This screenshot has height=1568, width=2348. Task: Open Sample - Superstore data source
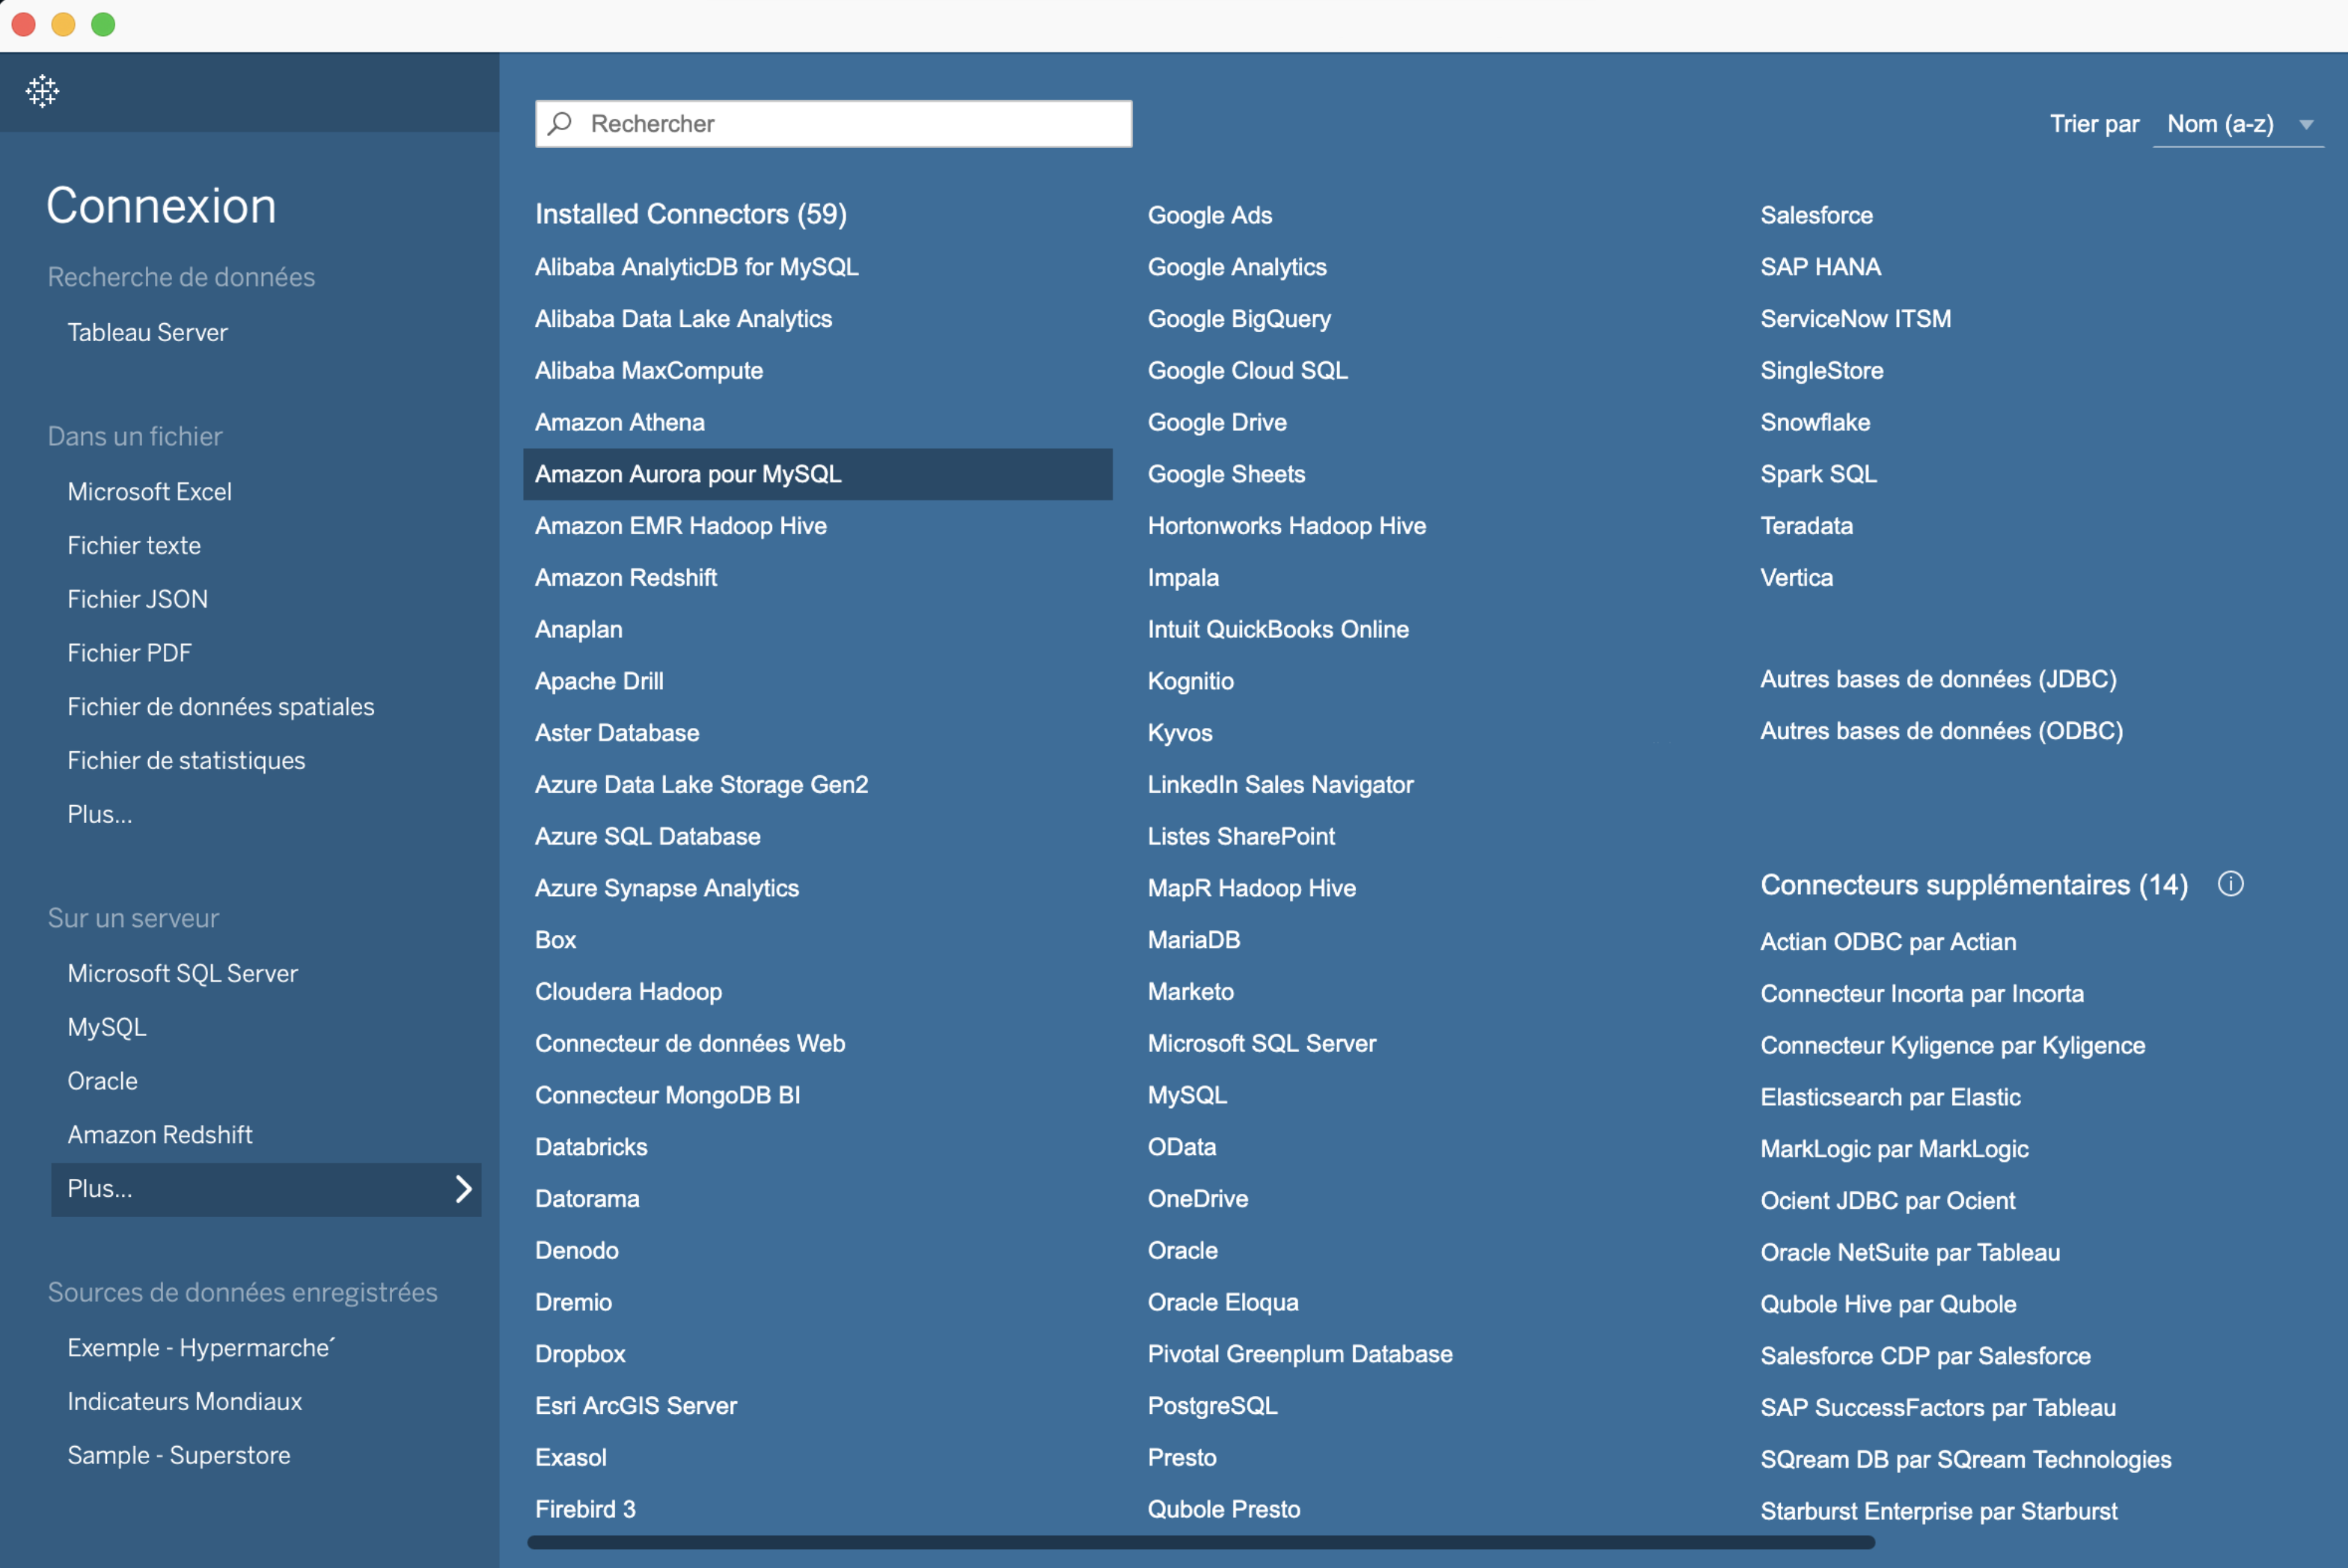(179, 1455)
